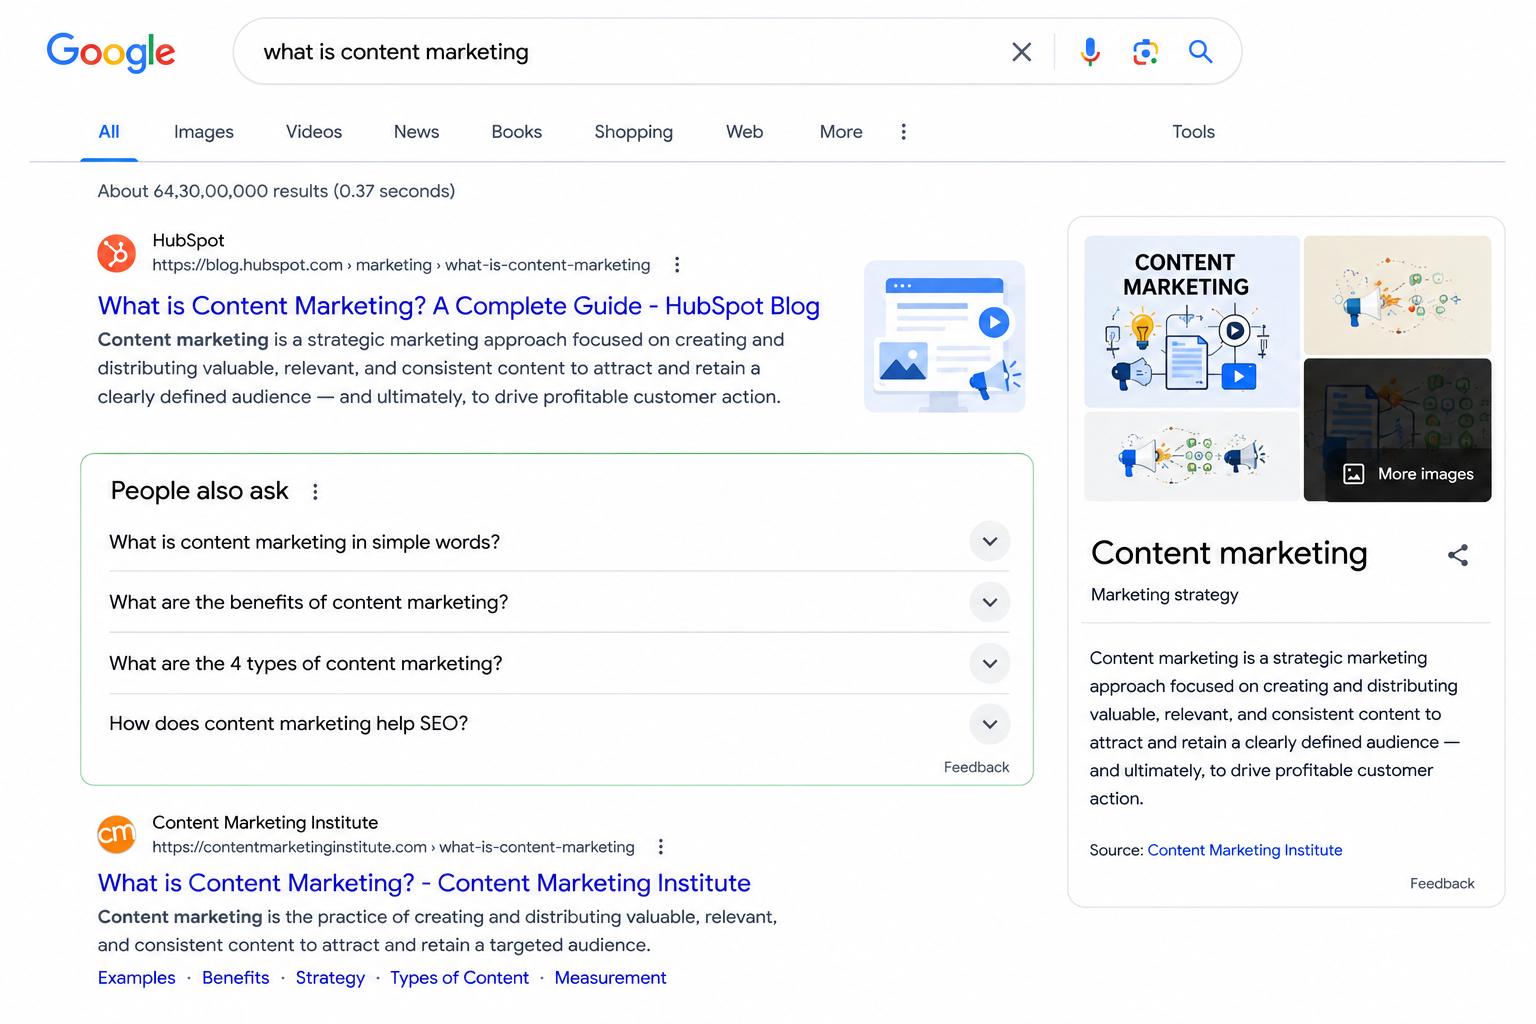The height and width of the screenshot is (1024, 1536).
Task: Expand 'How does content marketing help SEO?'
Action: click(559, 724)
